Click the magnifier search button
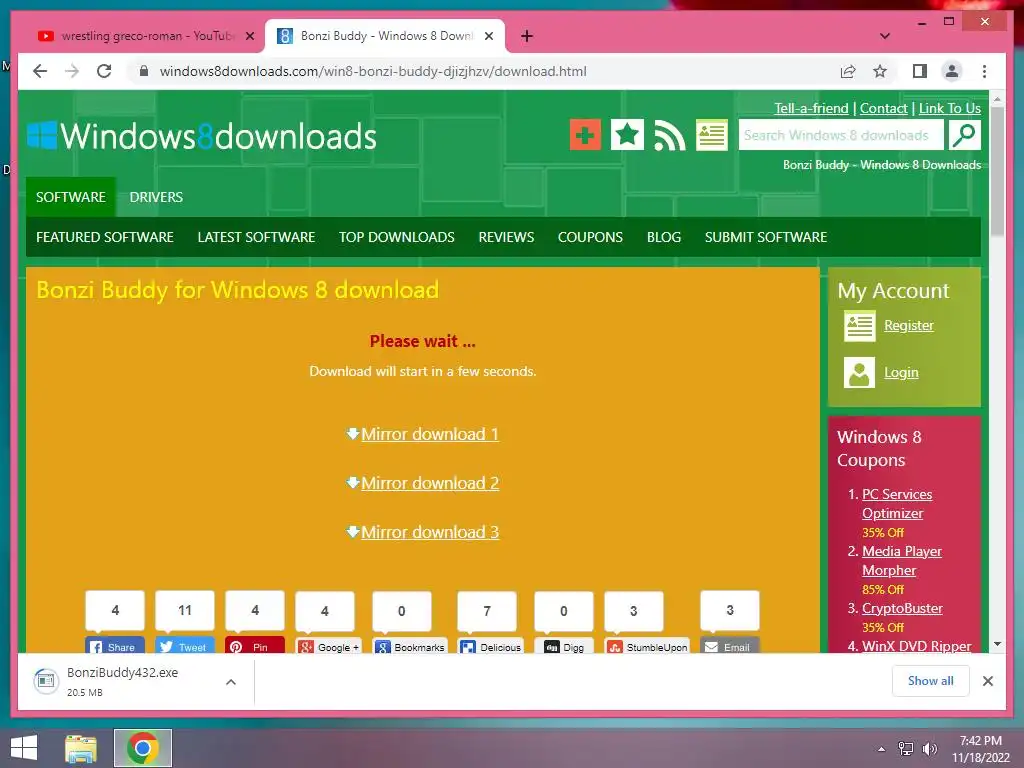The height and width of the screenshot is (768, 1024). [965, 135]
